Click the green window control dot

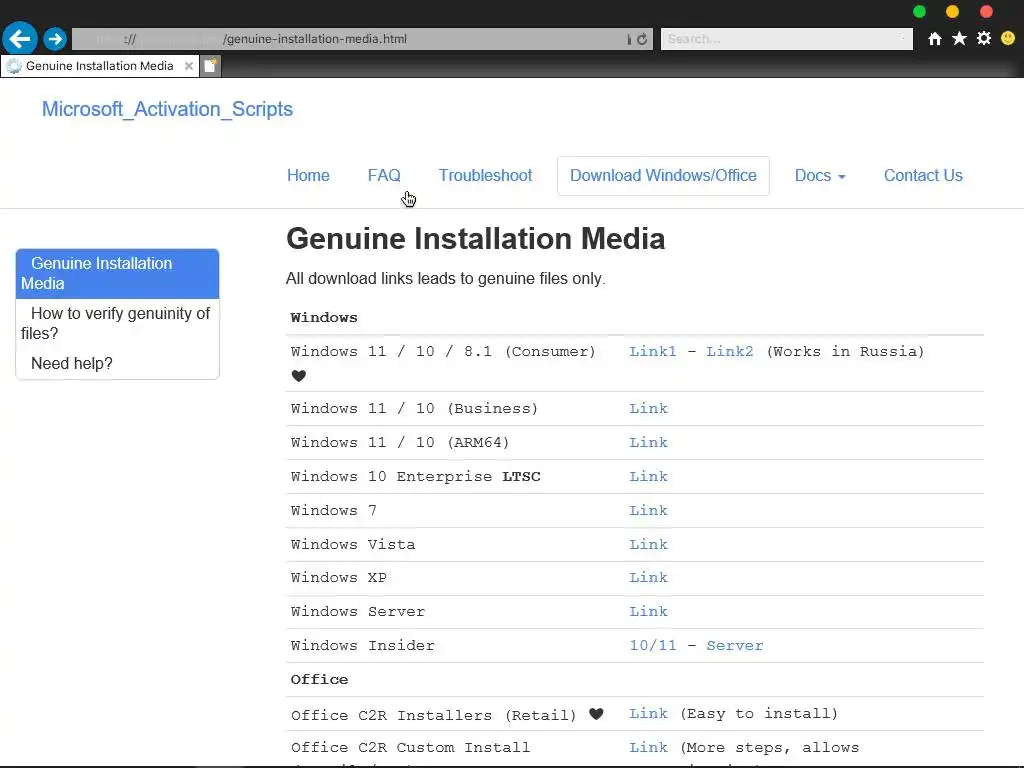click(919, 11)
